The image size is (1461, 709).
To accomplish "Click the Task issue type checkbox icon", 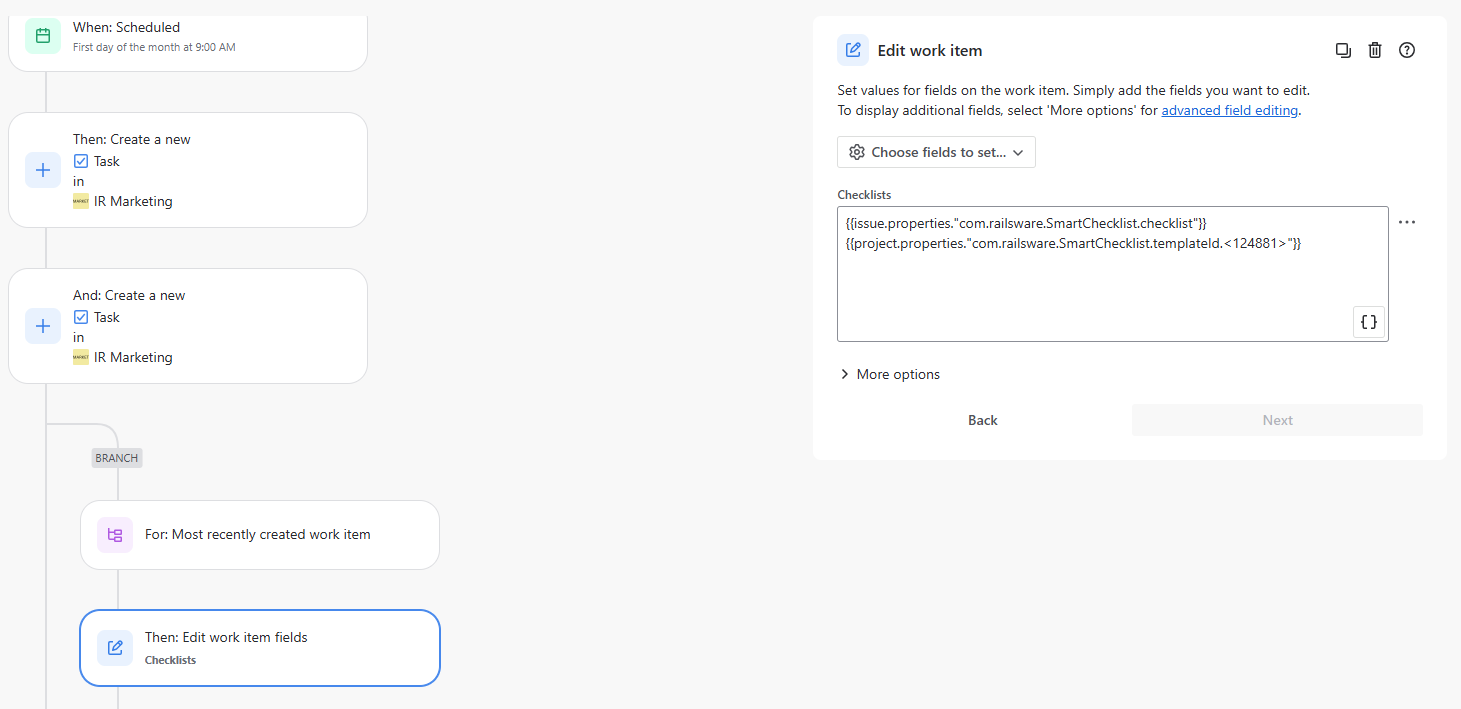I will point(81,160).
